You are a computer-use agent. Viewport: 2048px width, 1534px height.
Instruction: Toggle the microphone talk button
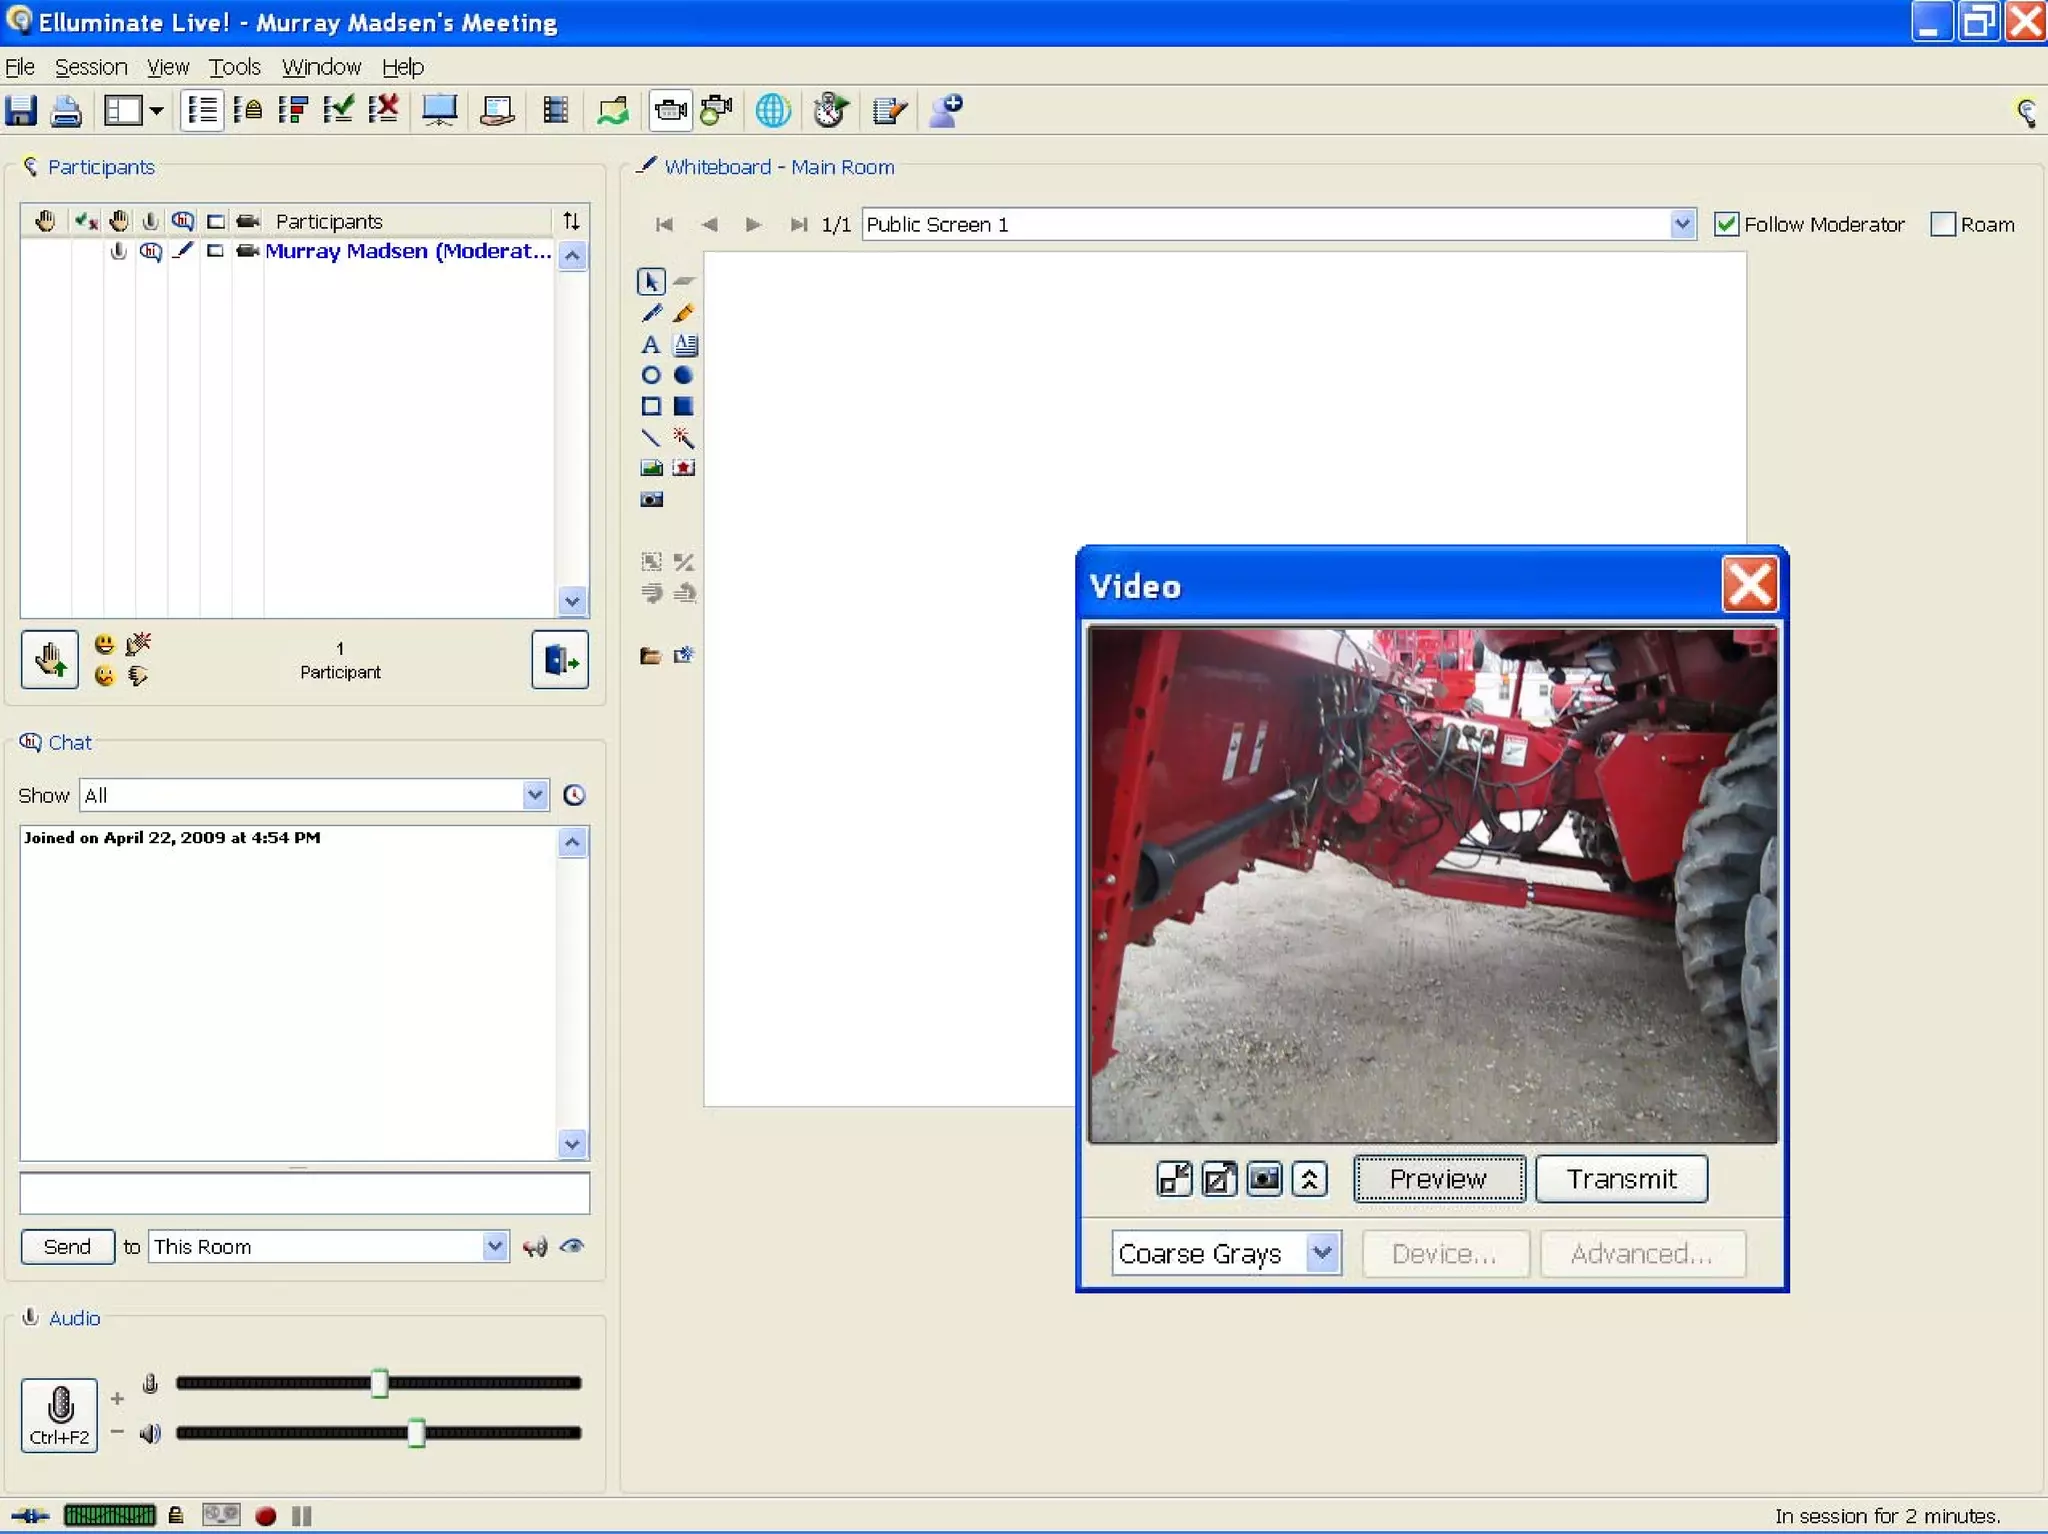coord(60,1414)
